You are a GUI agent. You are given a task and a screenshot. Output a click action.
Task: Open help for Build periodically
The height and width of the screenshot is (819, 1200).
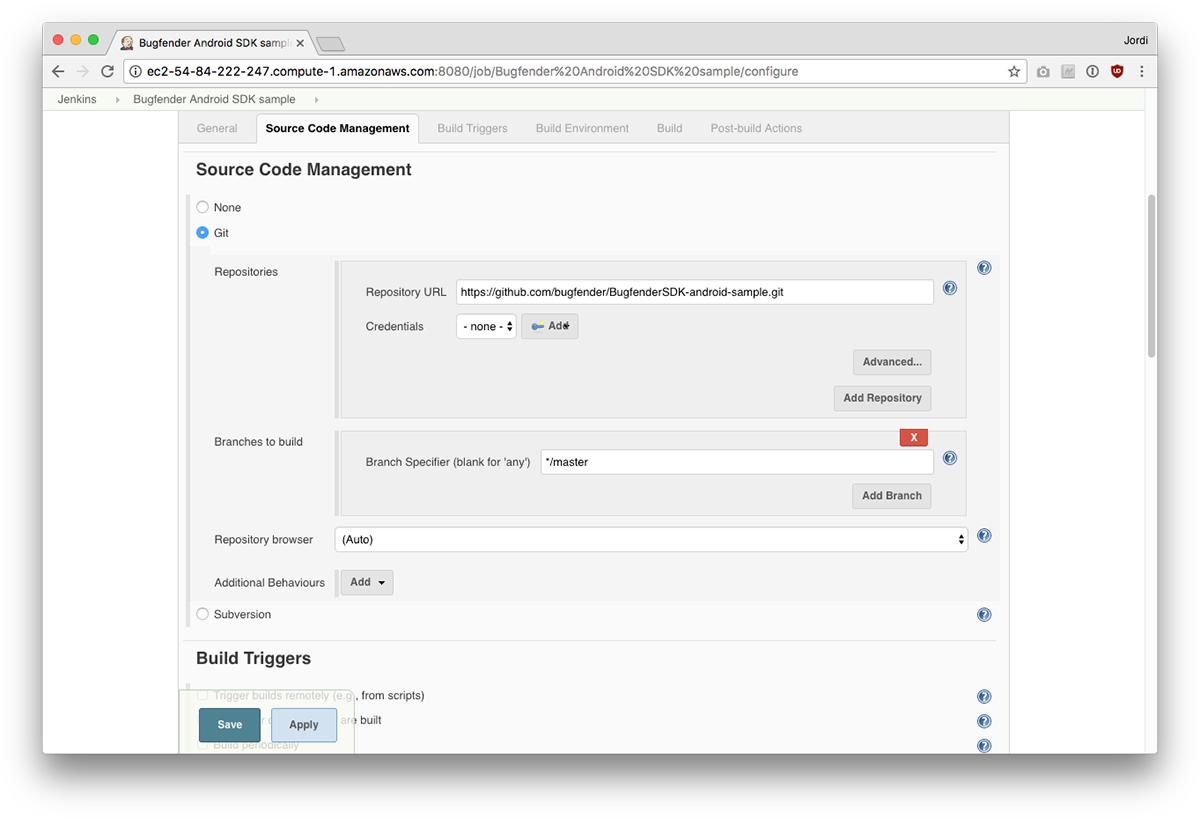984,746
